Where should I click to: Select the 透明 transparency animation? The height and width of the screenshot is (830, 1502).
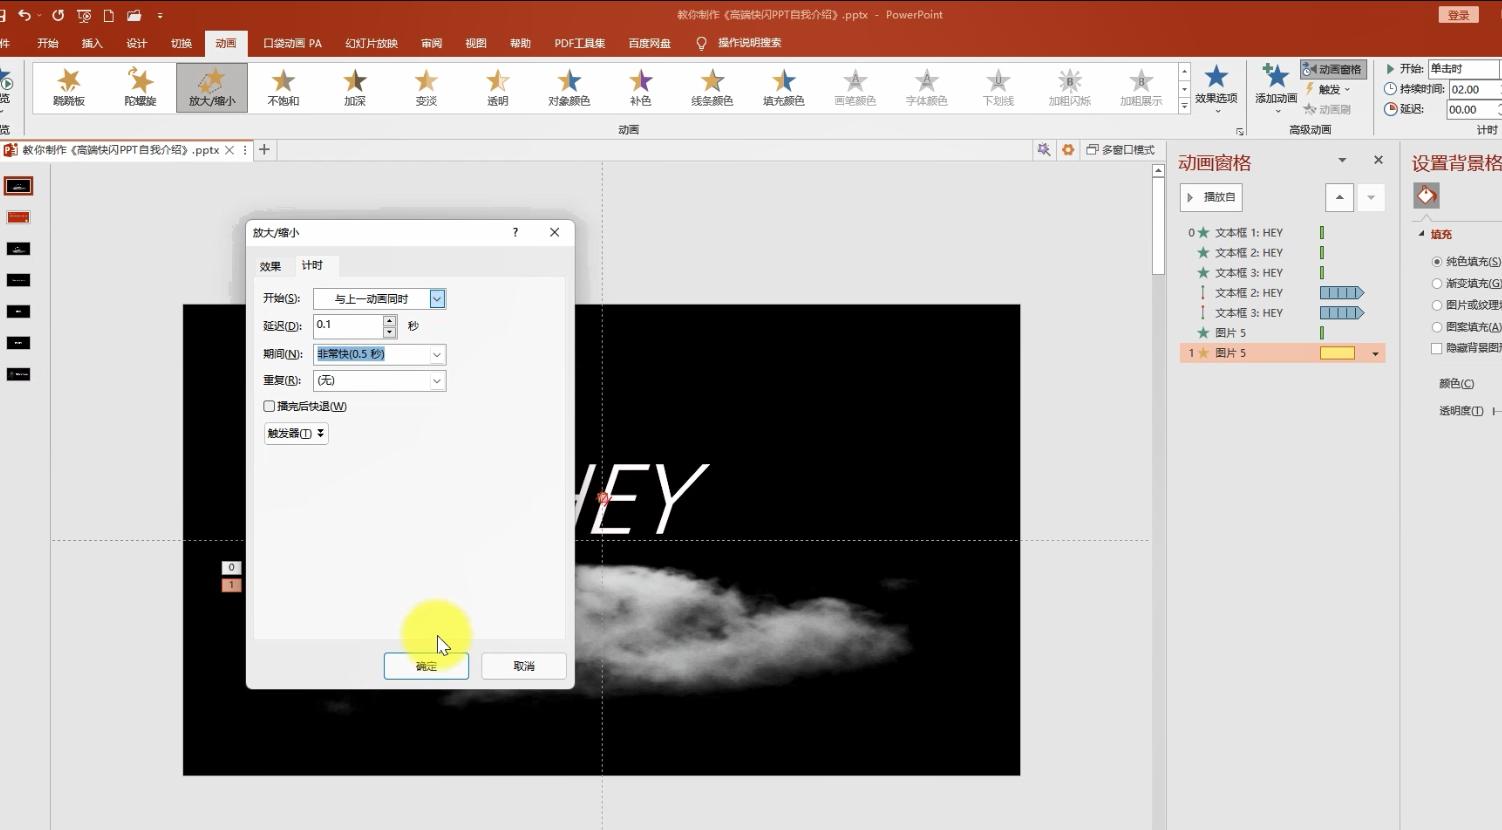pos(497,87)
